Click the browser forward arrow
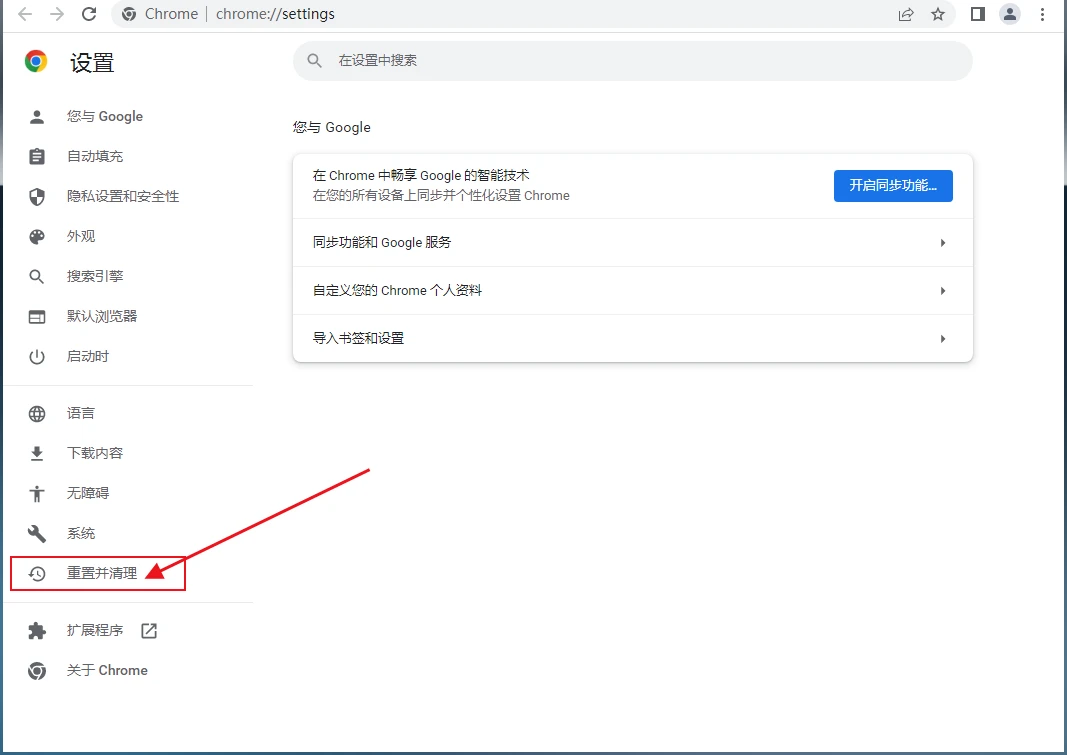Image resolution: width=1067 pixels, height=755 pixels. coord(57,14)
